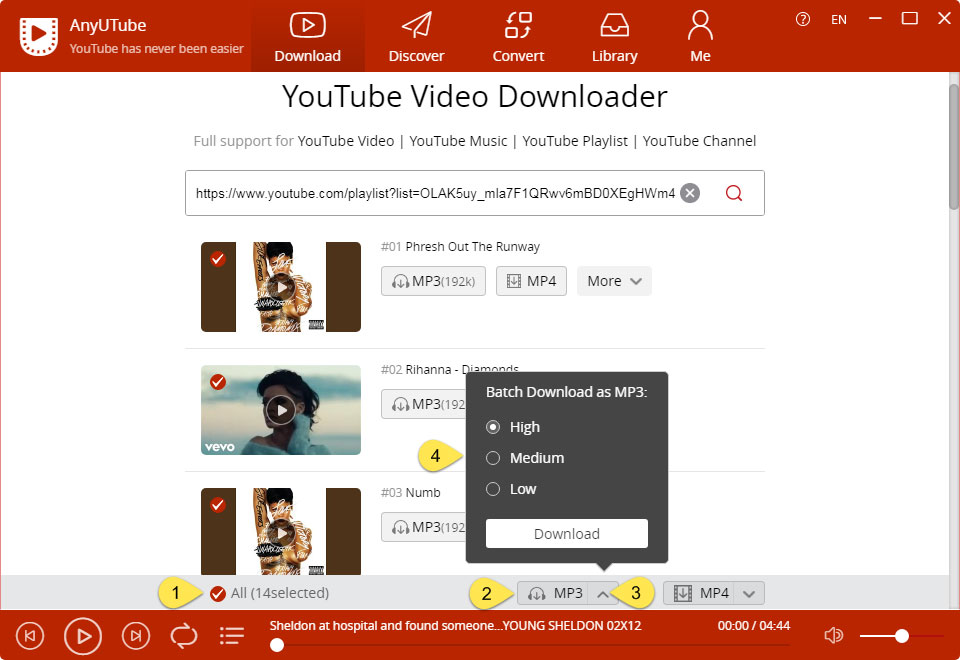The height and width of the screenshot is (660, 960).
Task: Toggle the All (14selected) checkbox
Action: pyautogui.click(x=217, y=593)
